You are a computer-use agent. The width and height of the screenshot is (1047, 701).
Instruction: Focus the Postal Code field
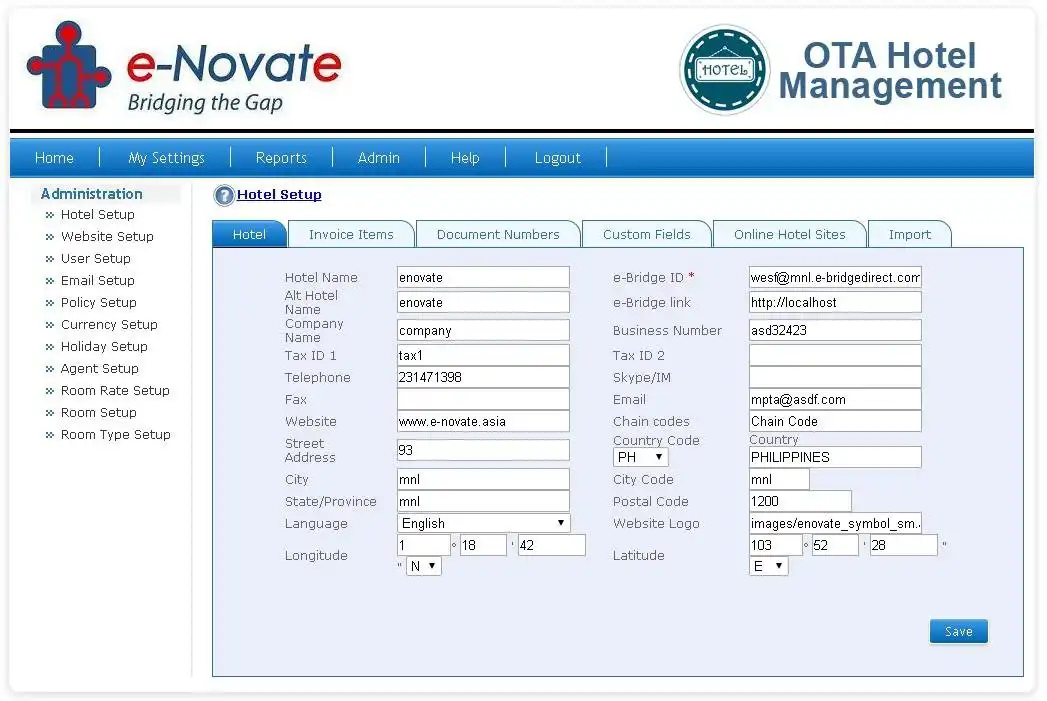click(801, 501)
